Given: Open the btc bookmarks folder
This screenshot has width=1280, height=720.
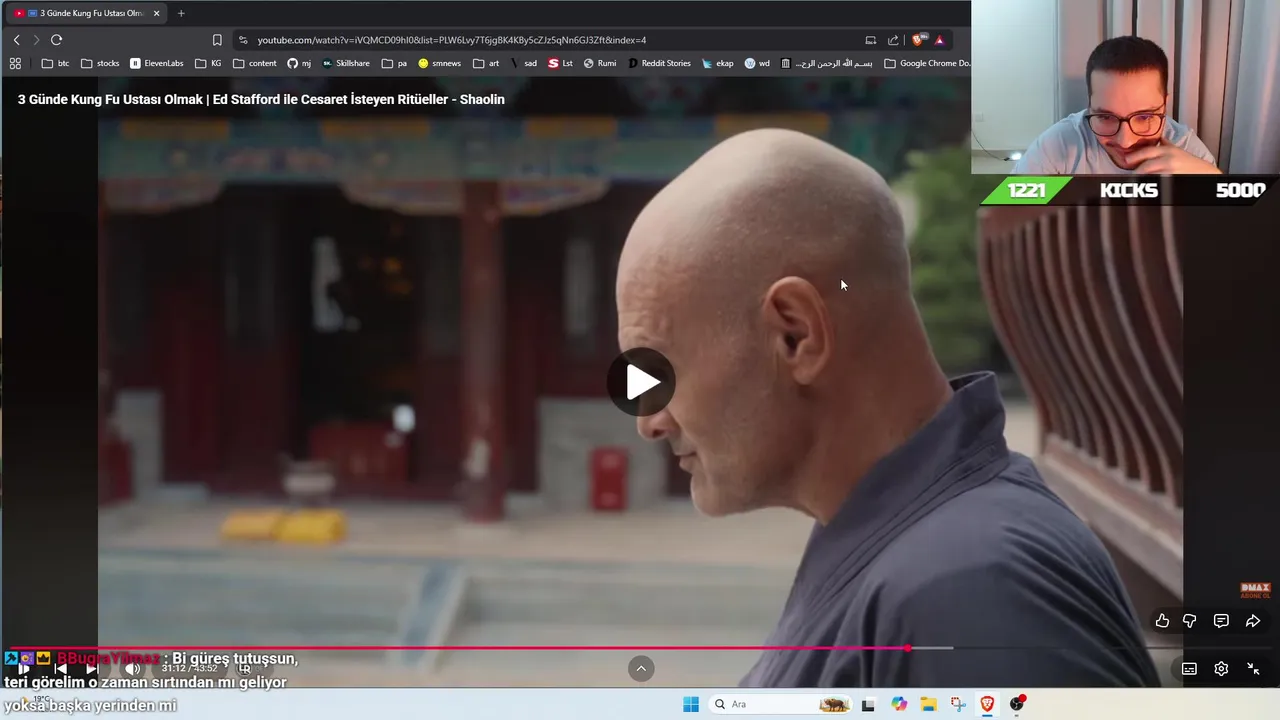Looking at the screenshot, I should click(56, 63).
